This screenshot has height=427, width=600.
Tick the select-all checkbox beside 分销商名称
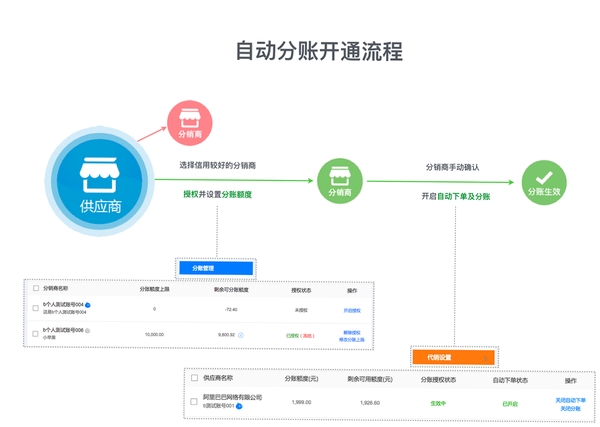(36, 288)
